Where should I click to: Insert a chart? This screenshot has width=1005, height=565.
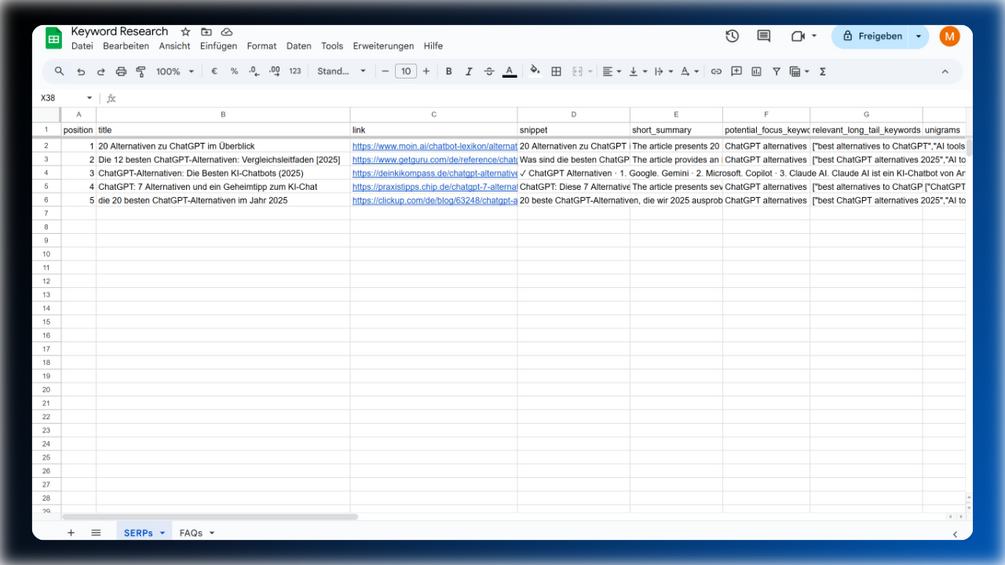[x=756, y=72]
